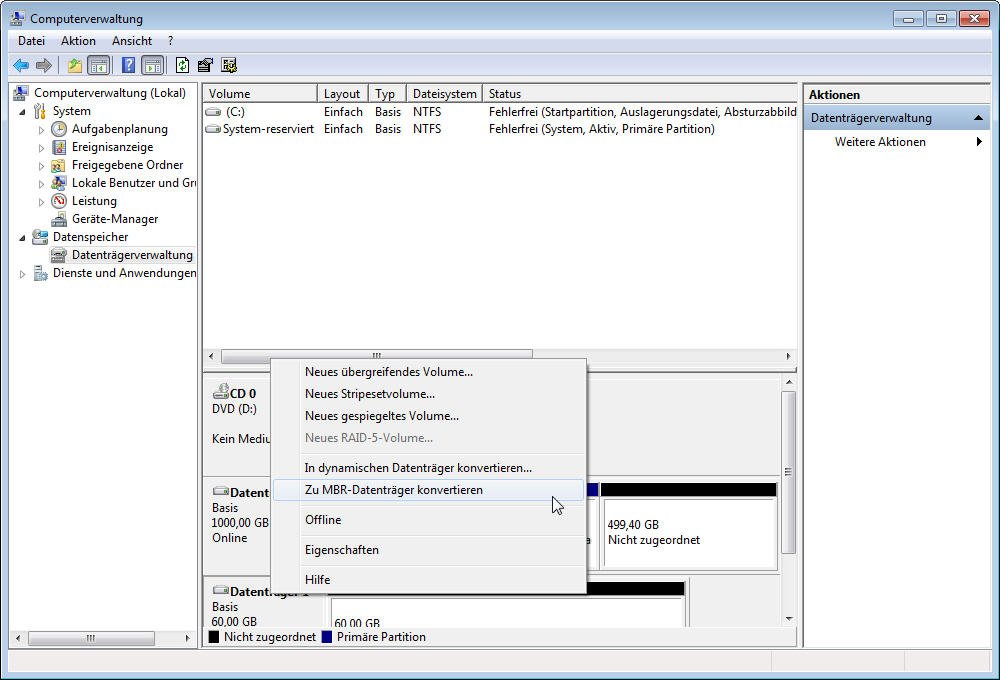
Task: Sort by the Dateisystem column header
Action: 445,94
